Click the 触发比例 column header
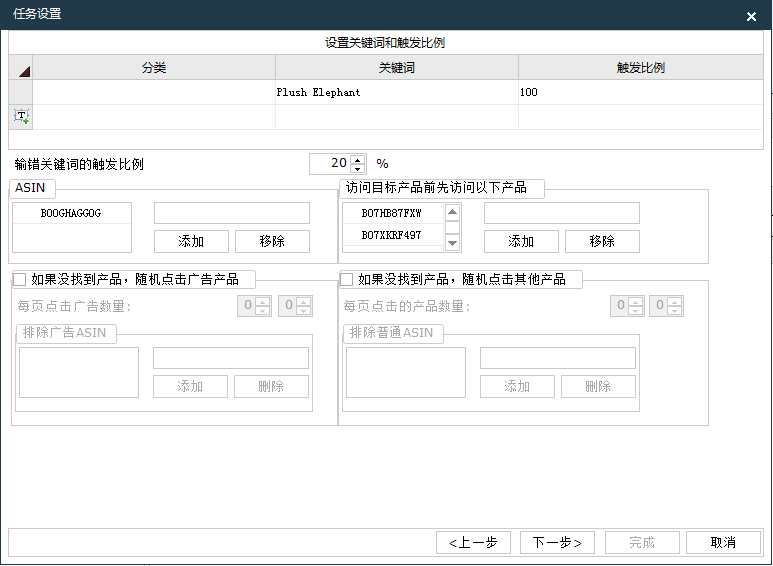Screen dimensions: 773x566 pyautogui.click(x=641, y=68)
